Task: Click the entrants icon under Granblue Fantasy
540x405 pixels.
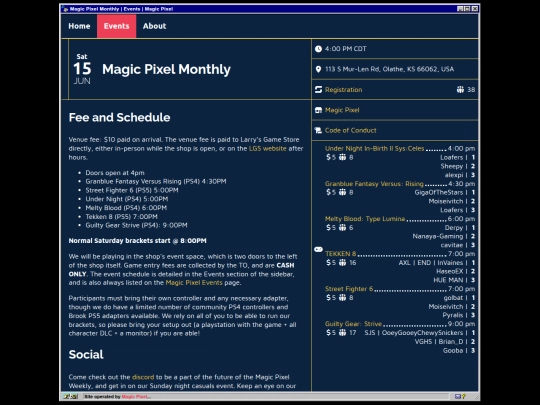Action: tap(342, 193)
